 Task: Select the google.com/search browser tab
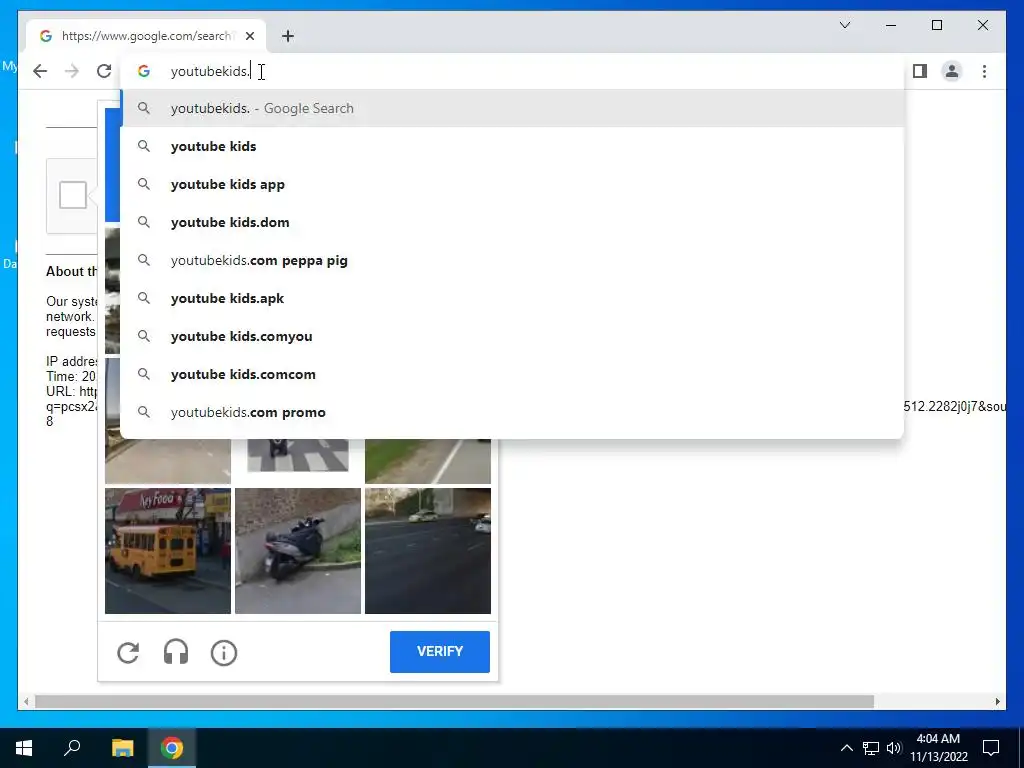[x=146, y=36]
